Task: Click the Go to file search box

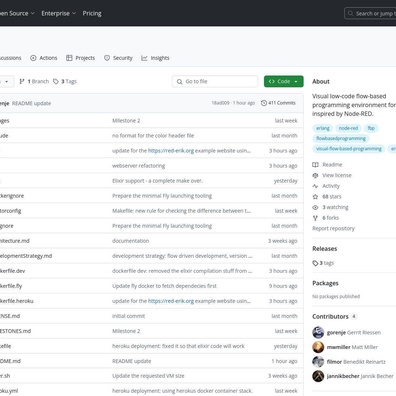Action: (x=215, y=81)
